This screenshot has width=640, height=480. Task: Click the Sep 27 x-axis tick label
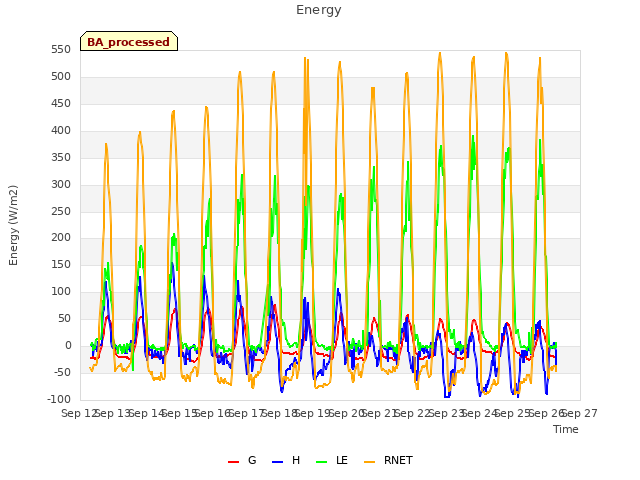tap(580, 413)
